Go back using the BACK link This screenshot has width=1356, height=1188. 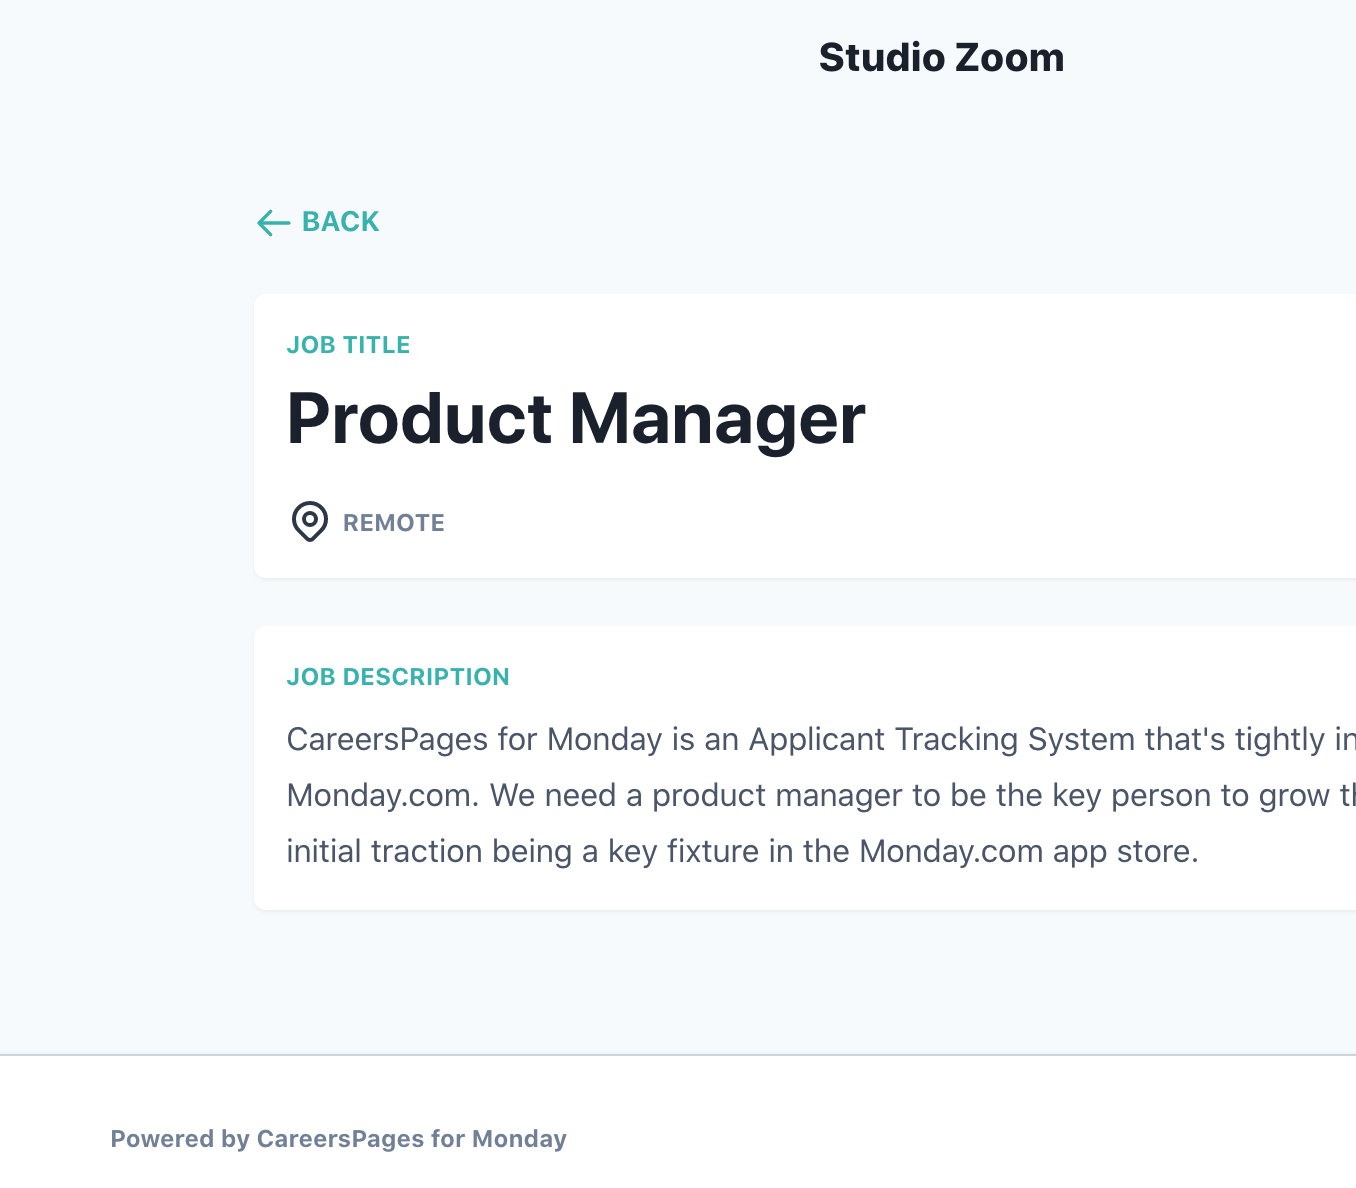(x=318, y=222)
